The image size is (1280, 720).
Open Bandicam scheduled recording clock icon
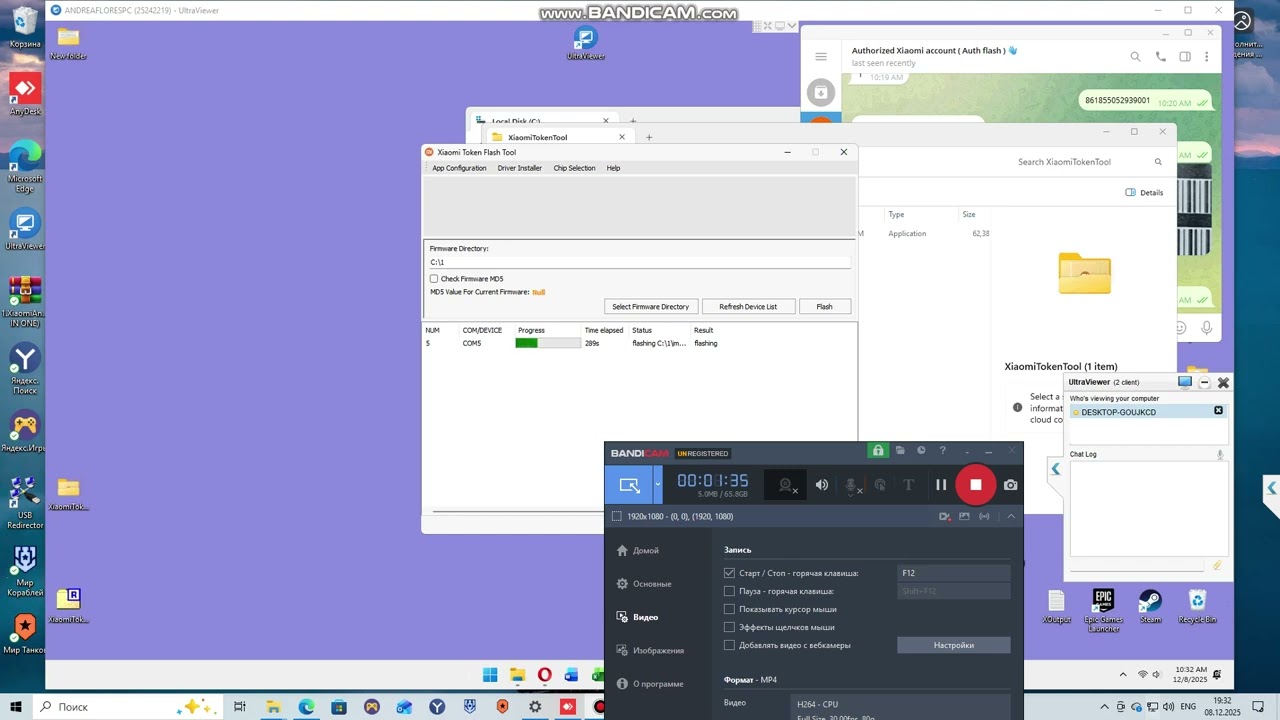[921, 451]
